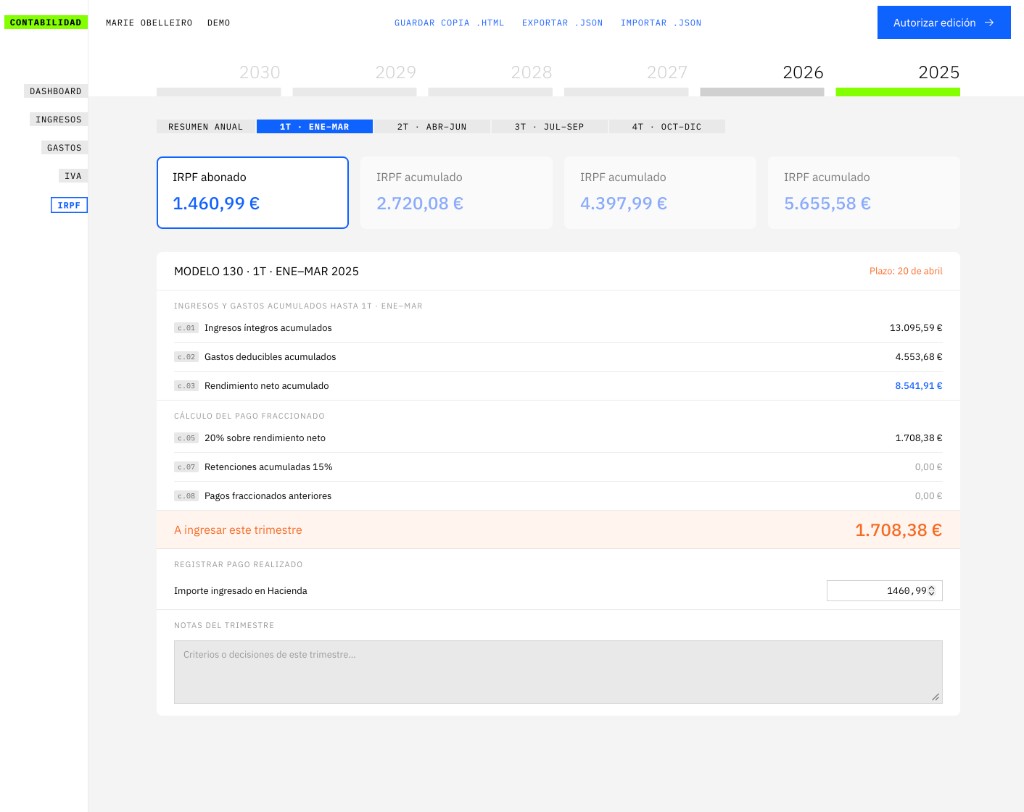Image resolution: width=1024 pixels, height=812 pixels.
Task: Click the large orange 1.708,38 € total
Action: click(898, 530)
